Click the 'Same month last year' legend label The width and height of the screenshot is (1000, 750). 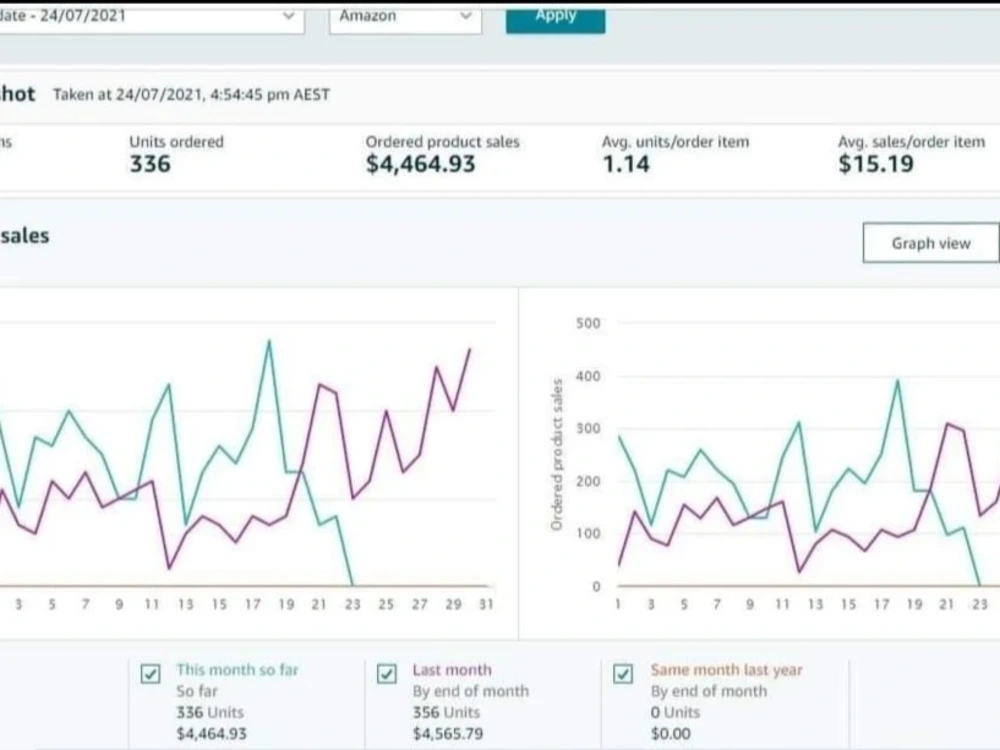(726, 670)
